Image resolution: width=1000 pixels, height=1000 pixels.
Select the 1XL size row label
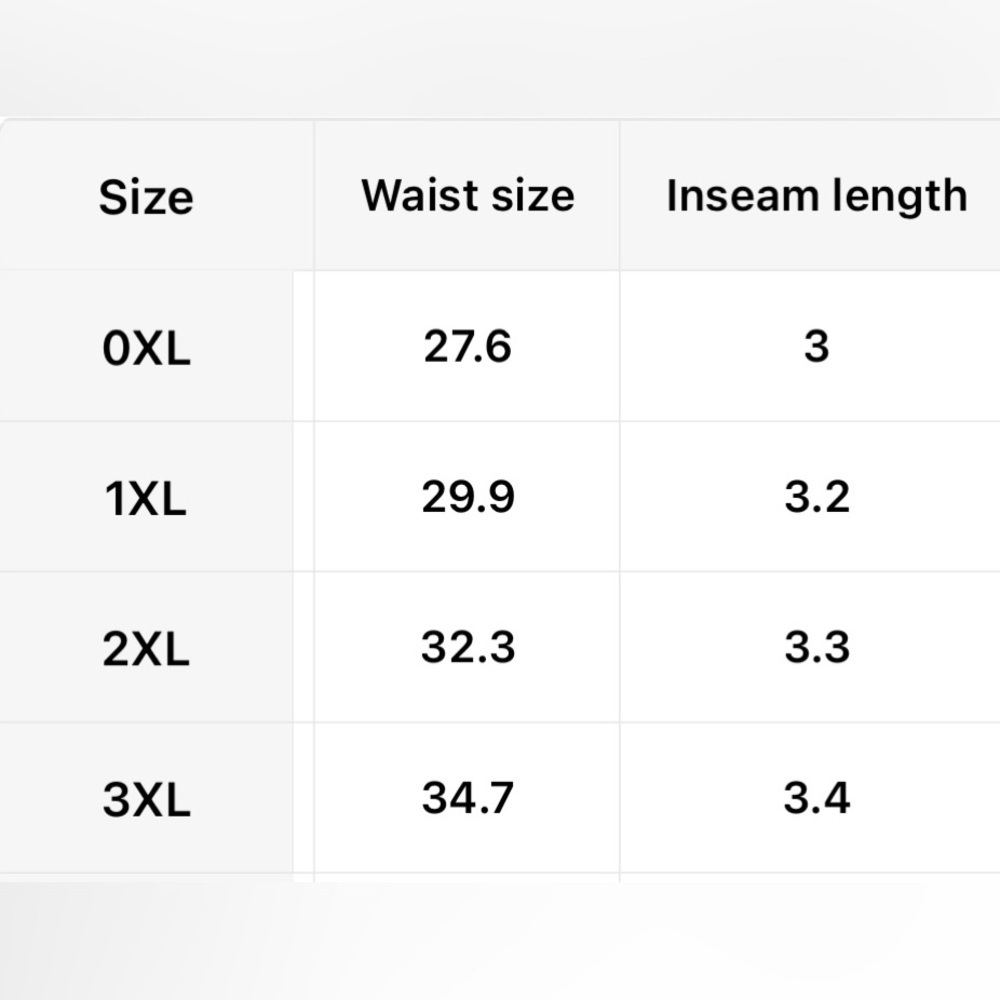(146, 499)
